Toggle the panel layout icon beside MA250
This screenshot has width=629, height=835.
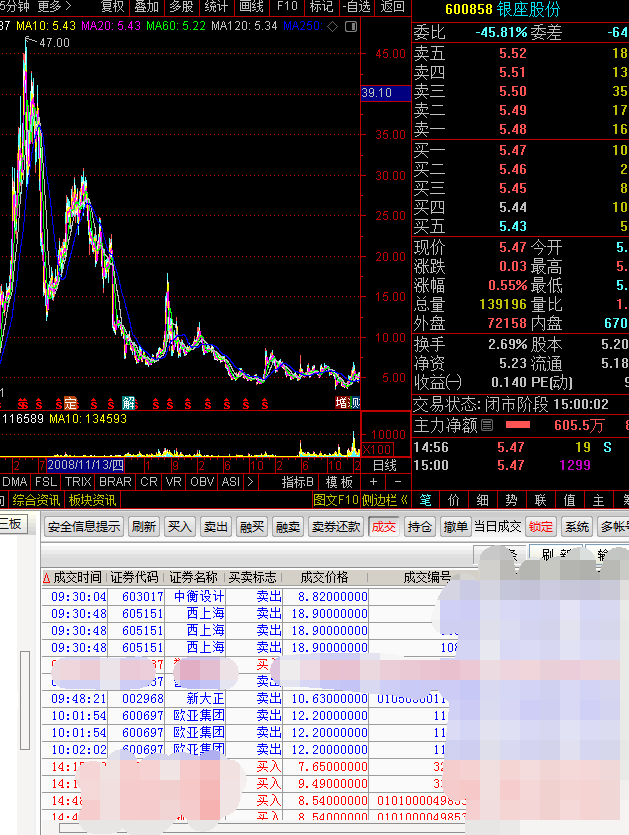[351, 26]
